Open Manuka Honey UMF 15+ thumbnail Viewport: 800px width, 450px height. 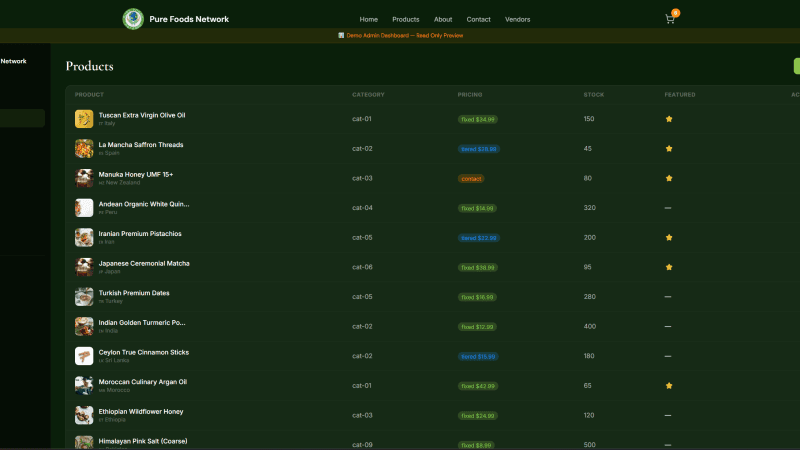coord(84,178)
